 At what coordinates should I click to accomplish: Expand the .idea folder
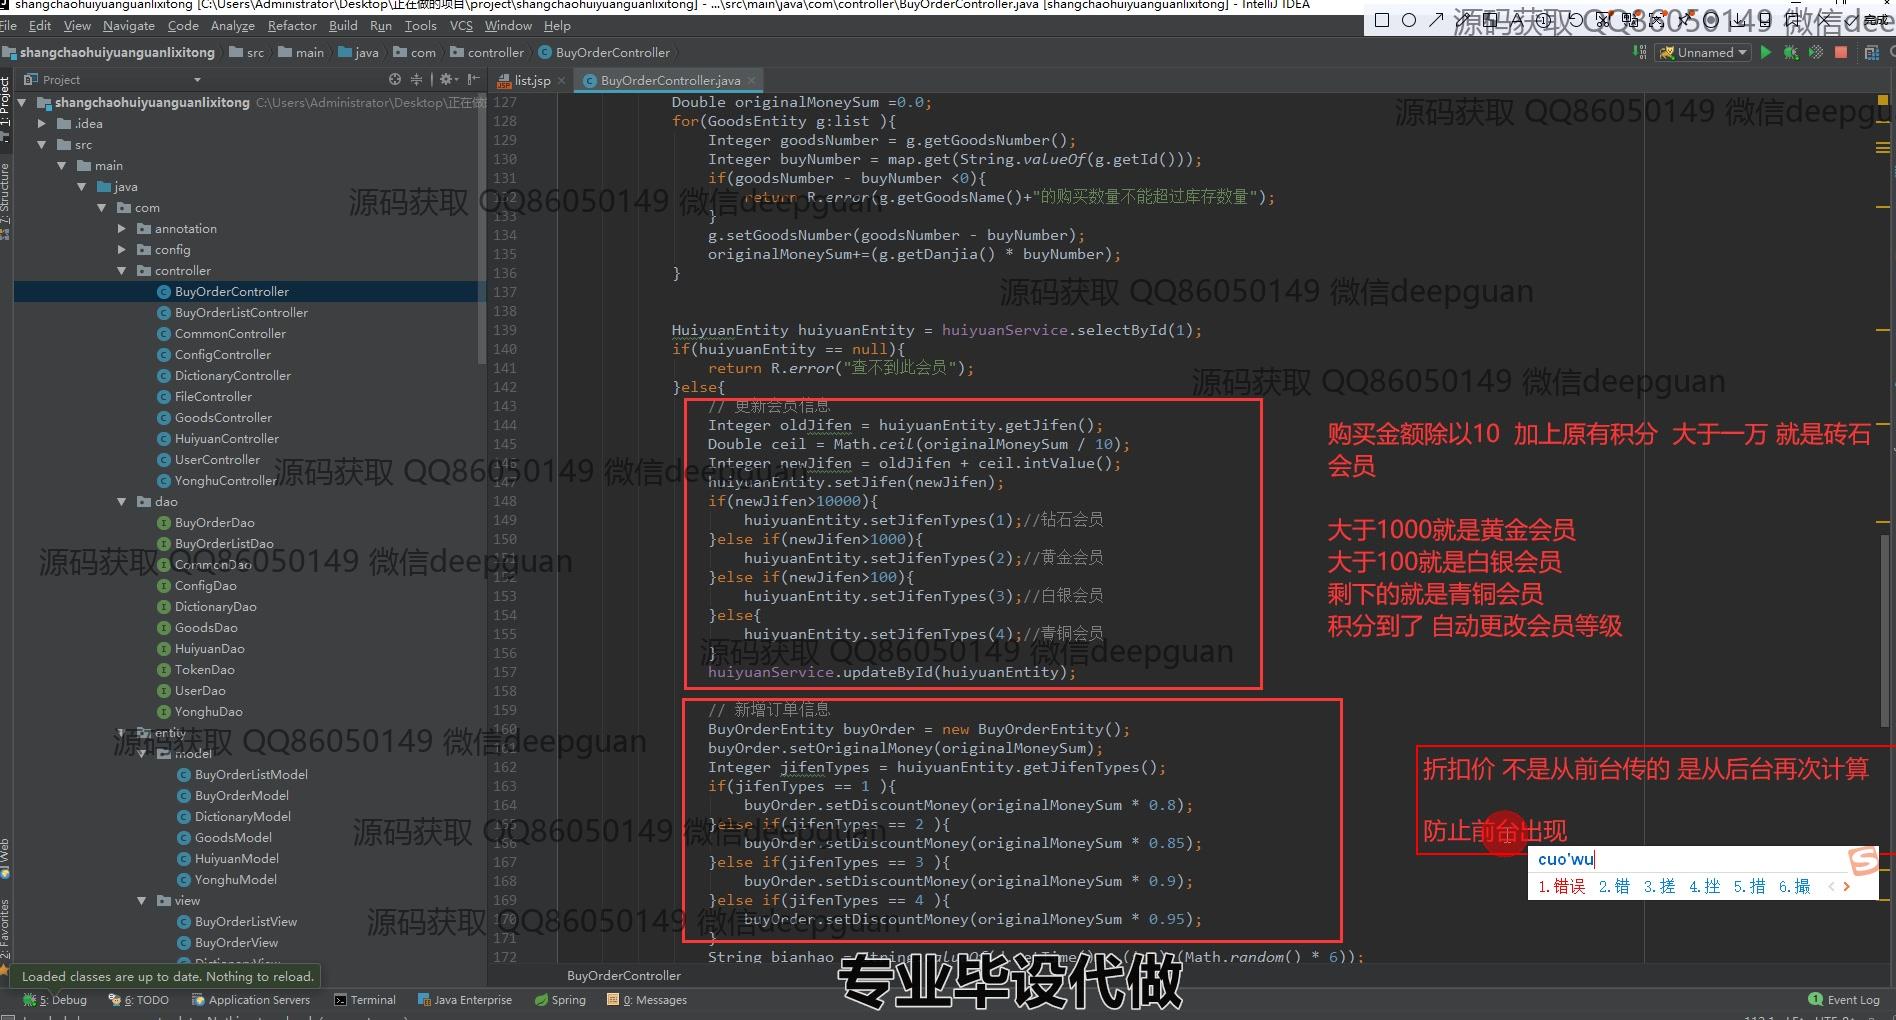42,124
